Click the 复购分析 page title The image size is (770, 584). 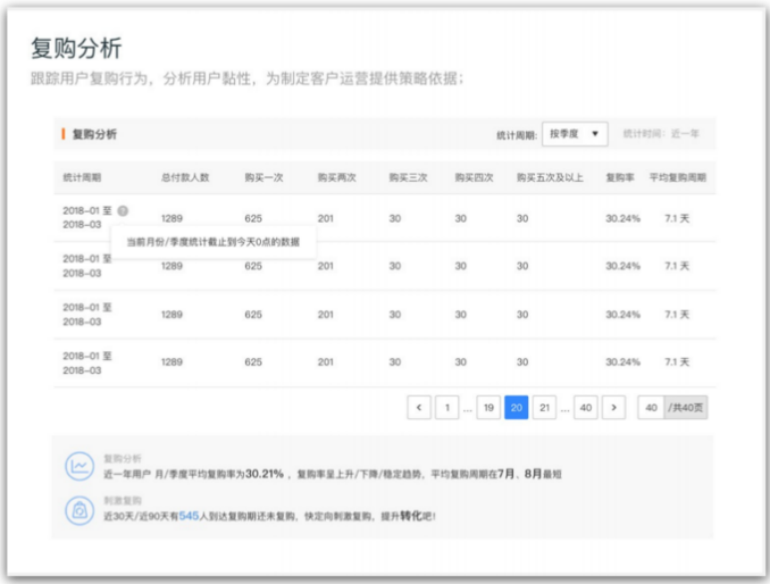76,48
